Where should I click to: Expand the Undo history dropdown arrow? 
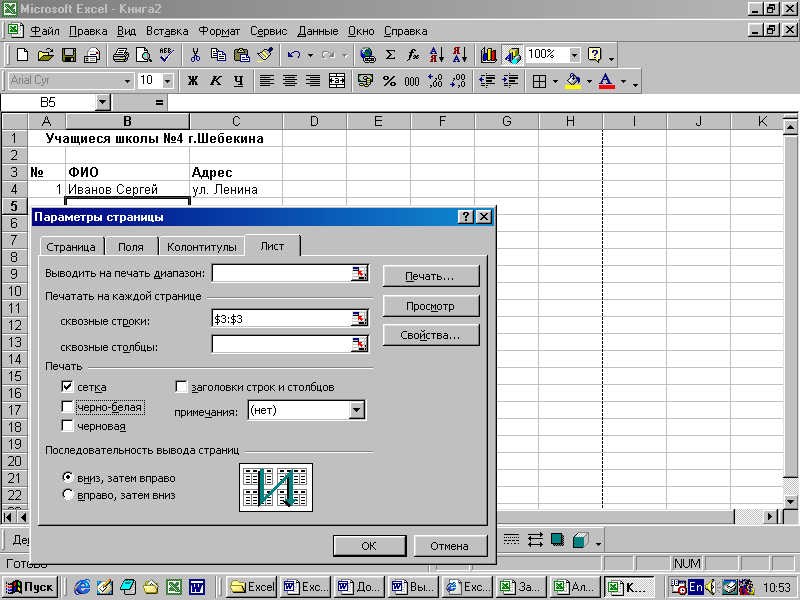coord(310,55)
